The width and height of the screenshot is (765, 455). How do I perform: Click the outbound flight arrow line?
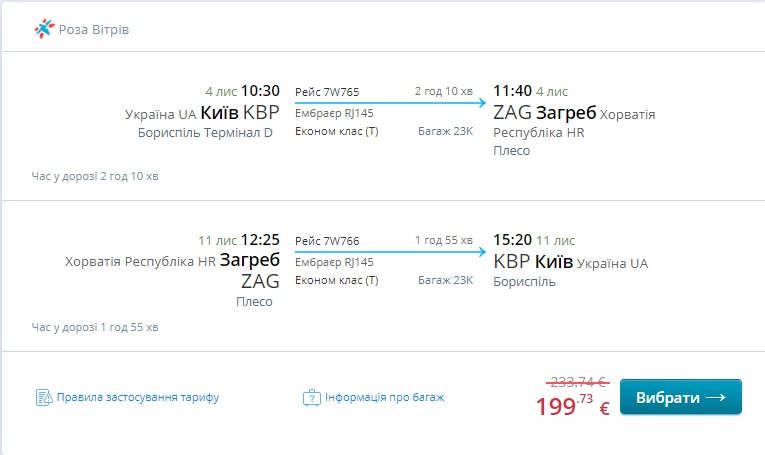click(x=390, y=103)
